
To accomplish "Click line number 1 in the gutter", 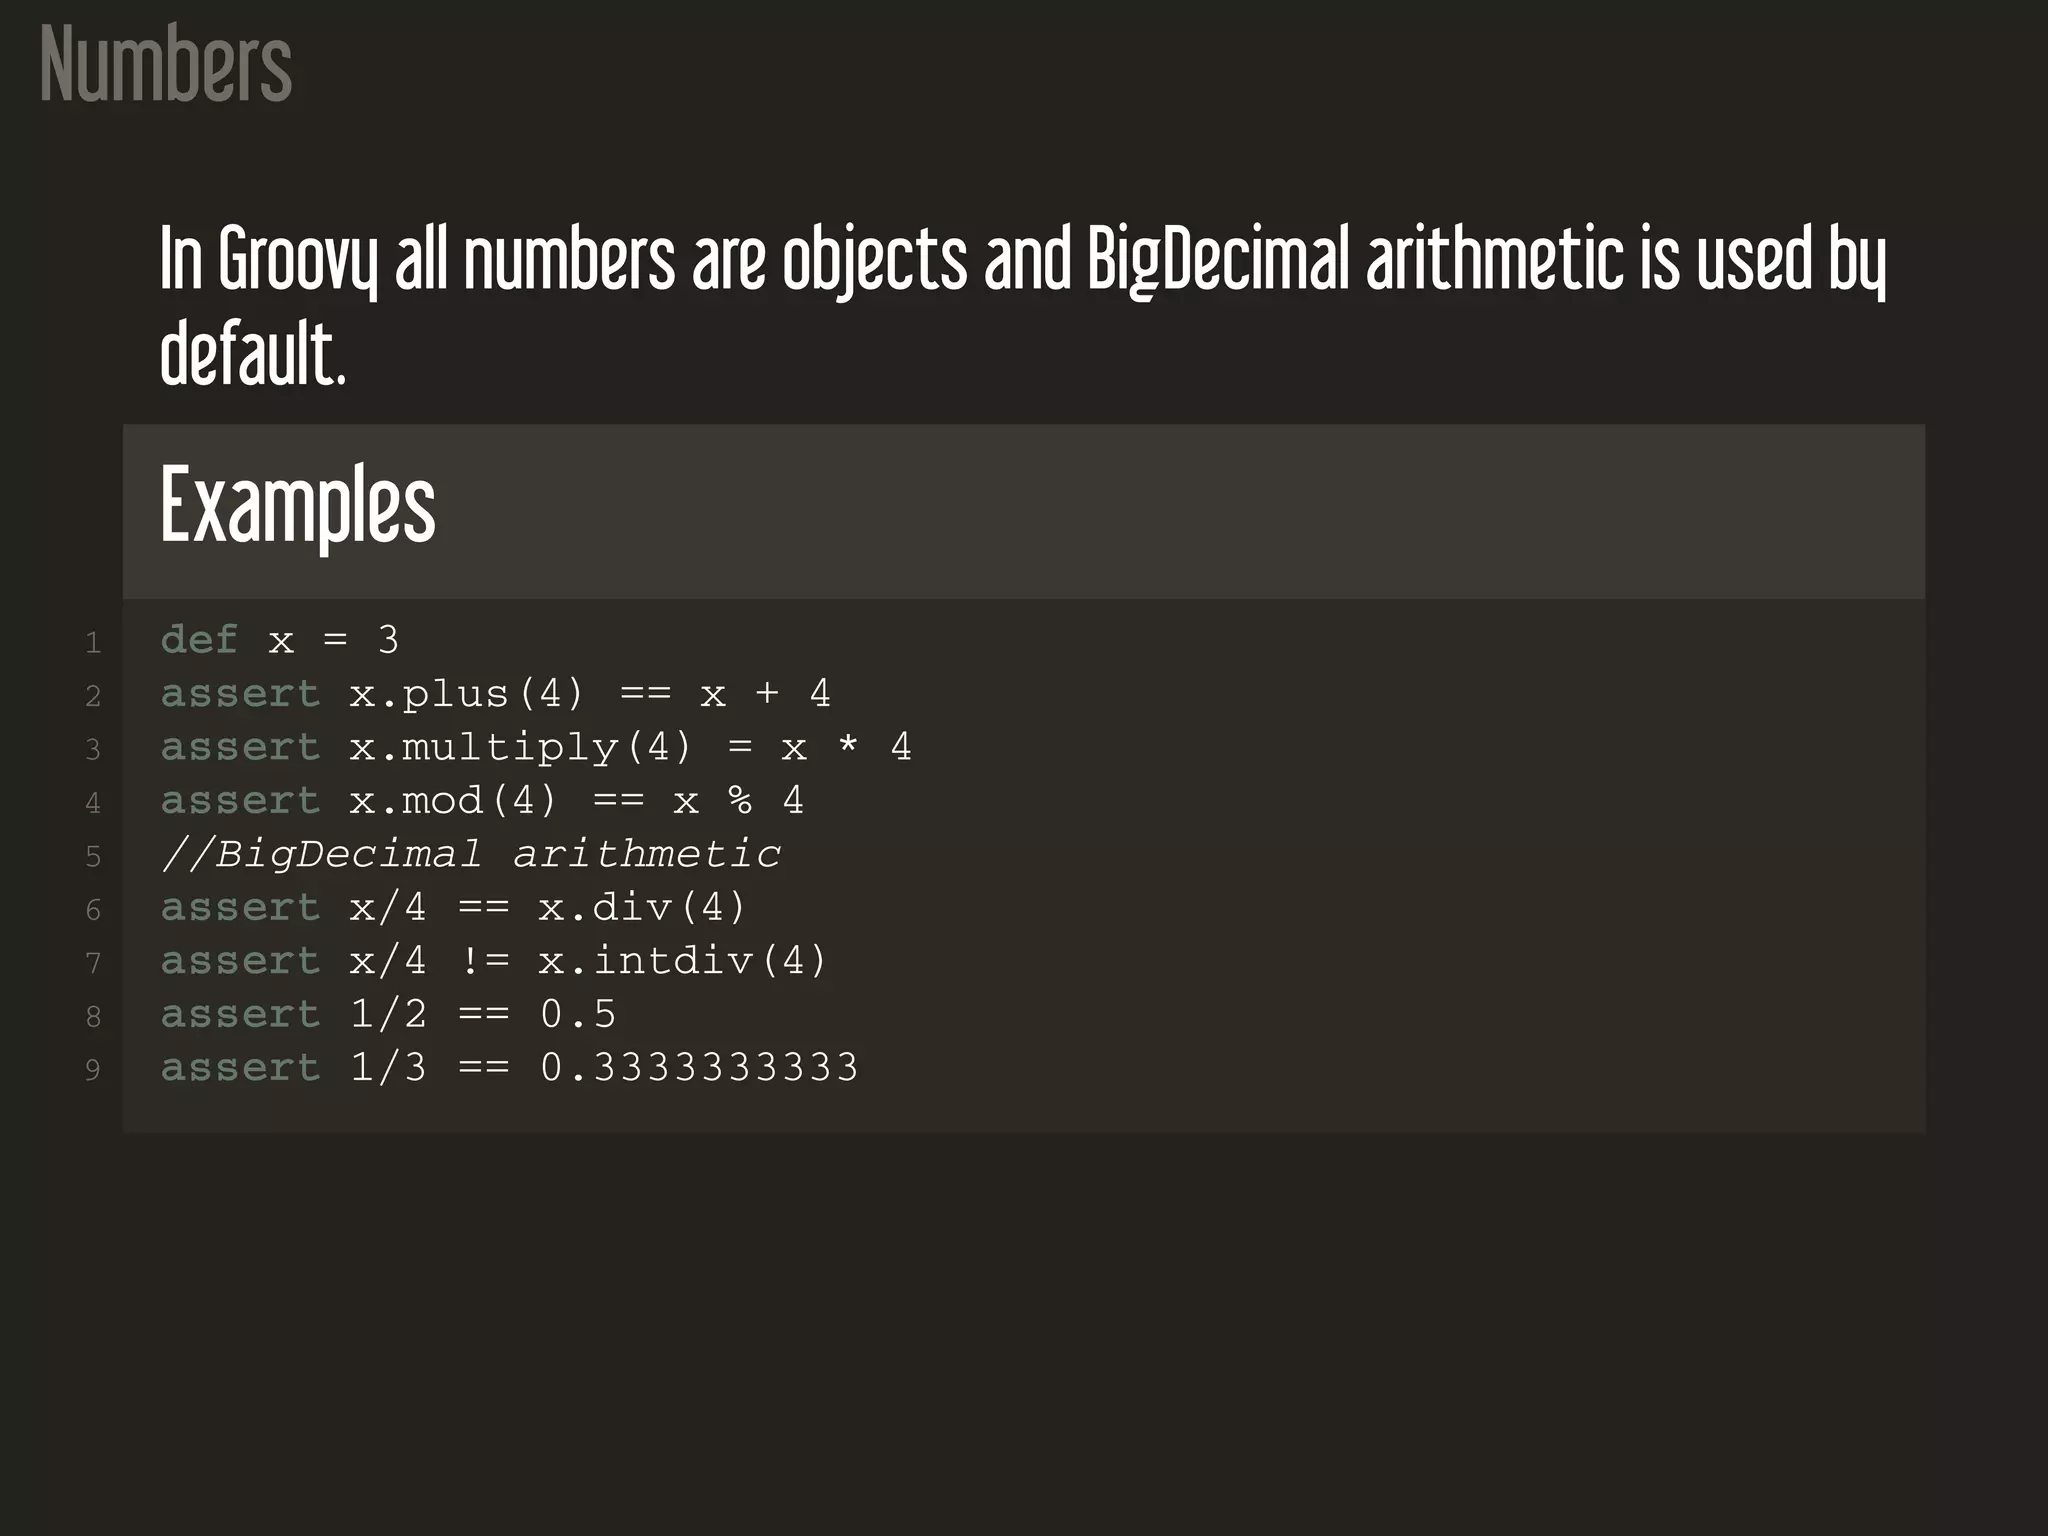I will [x=93, y=643].
